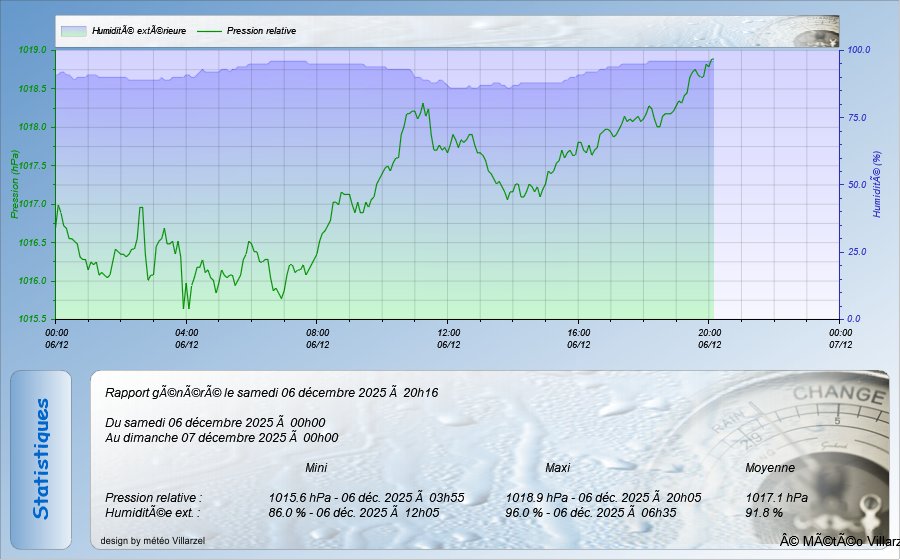Click the 1017.1 hPa average pressure value
Image resolution: width=900 pixels, height=560 pixels.
point(777,497)
